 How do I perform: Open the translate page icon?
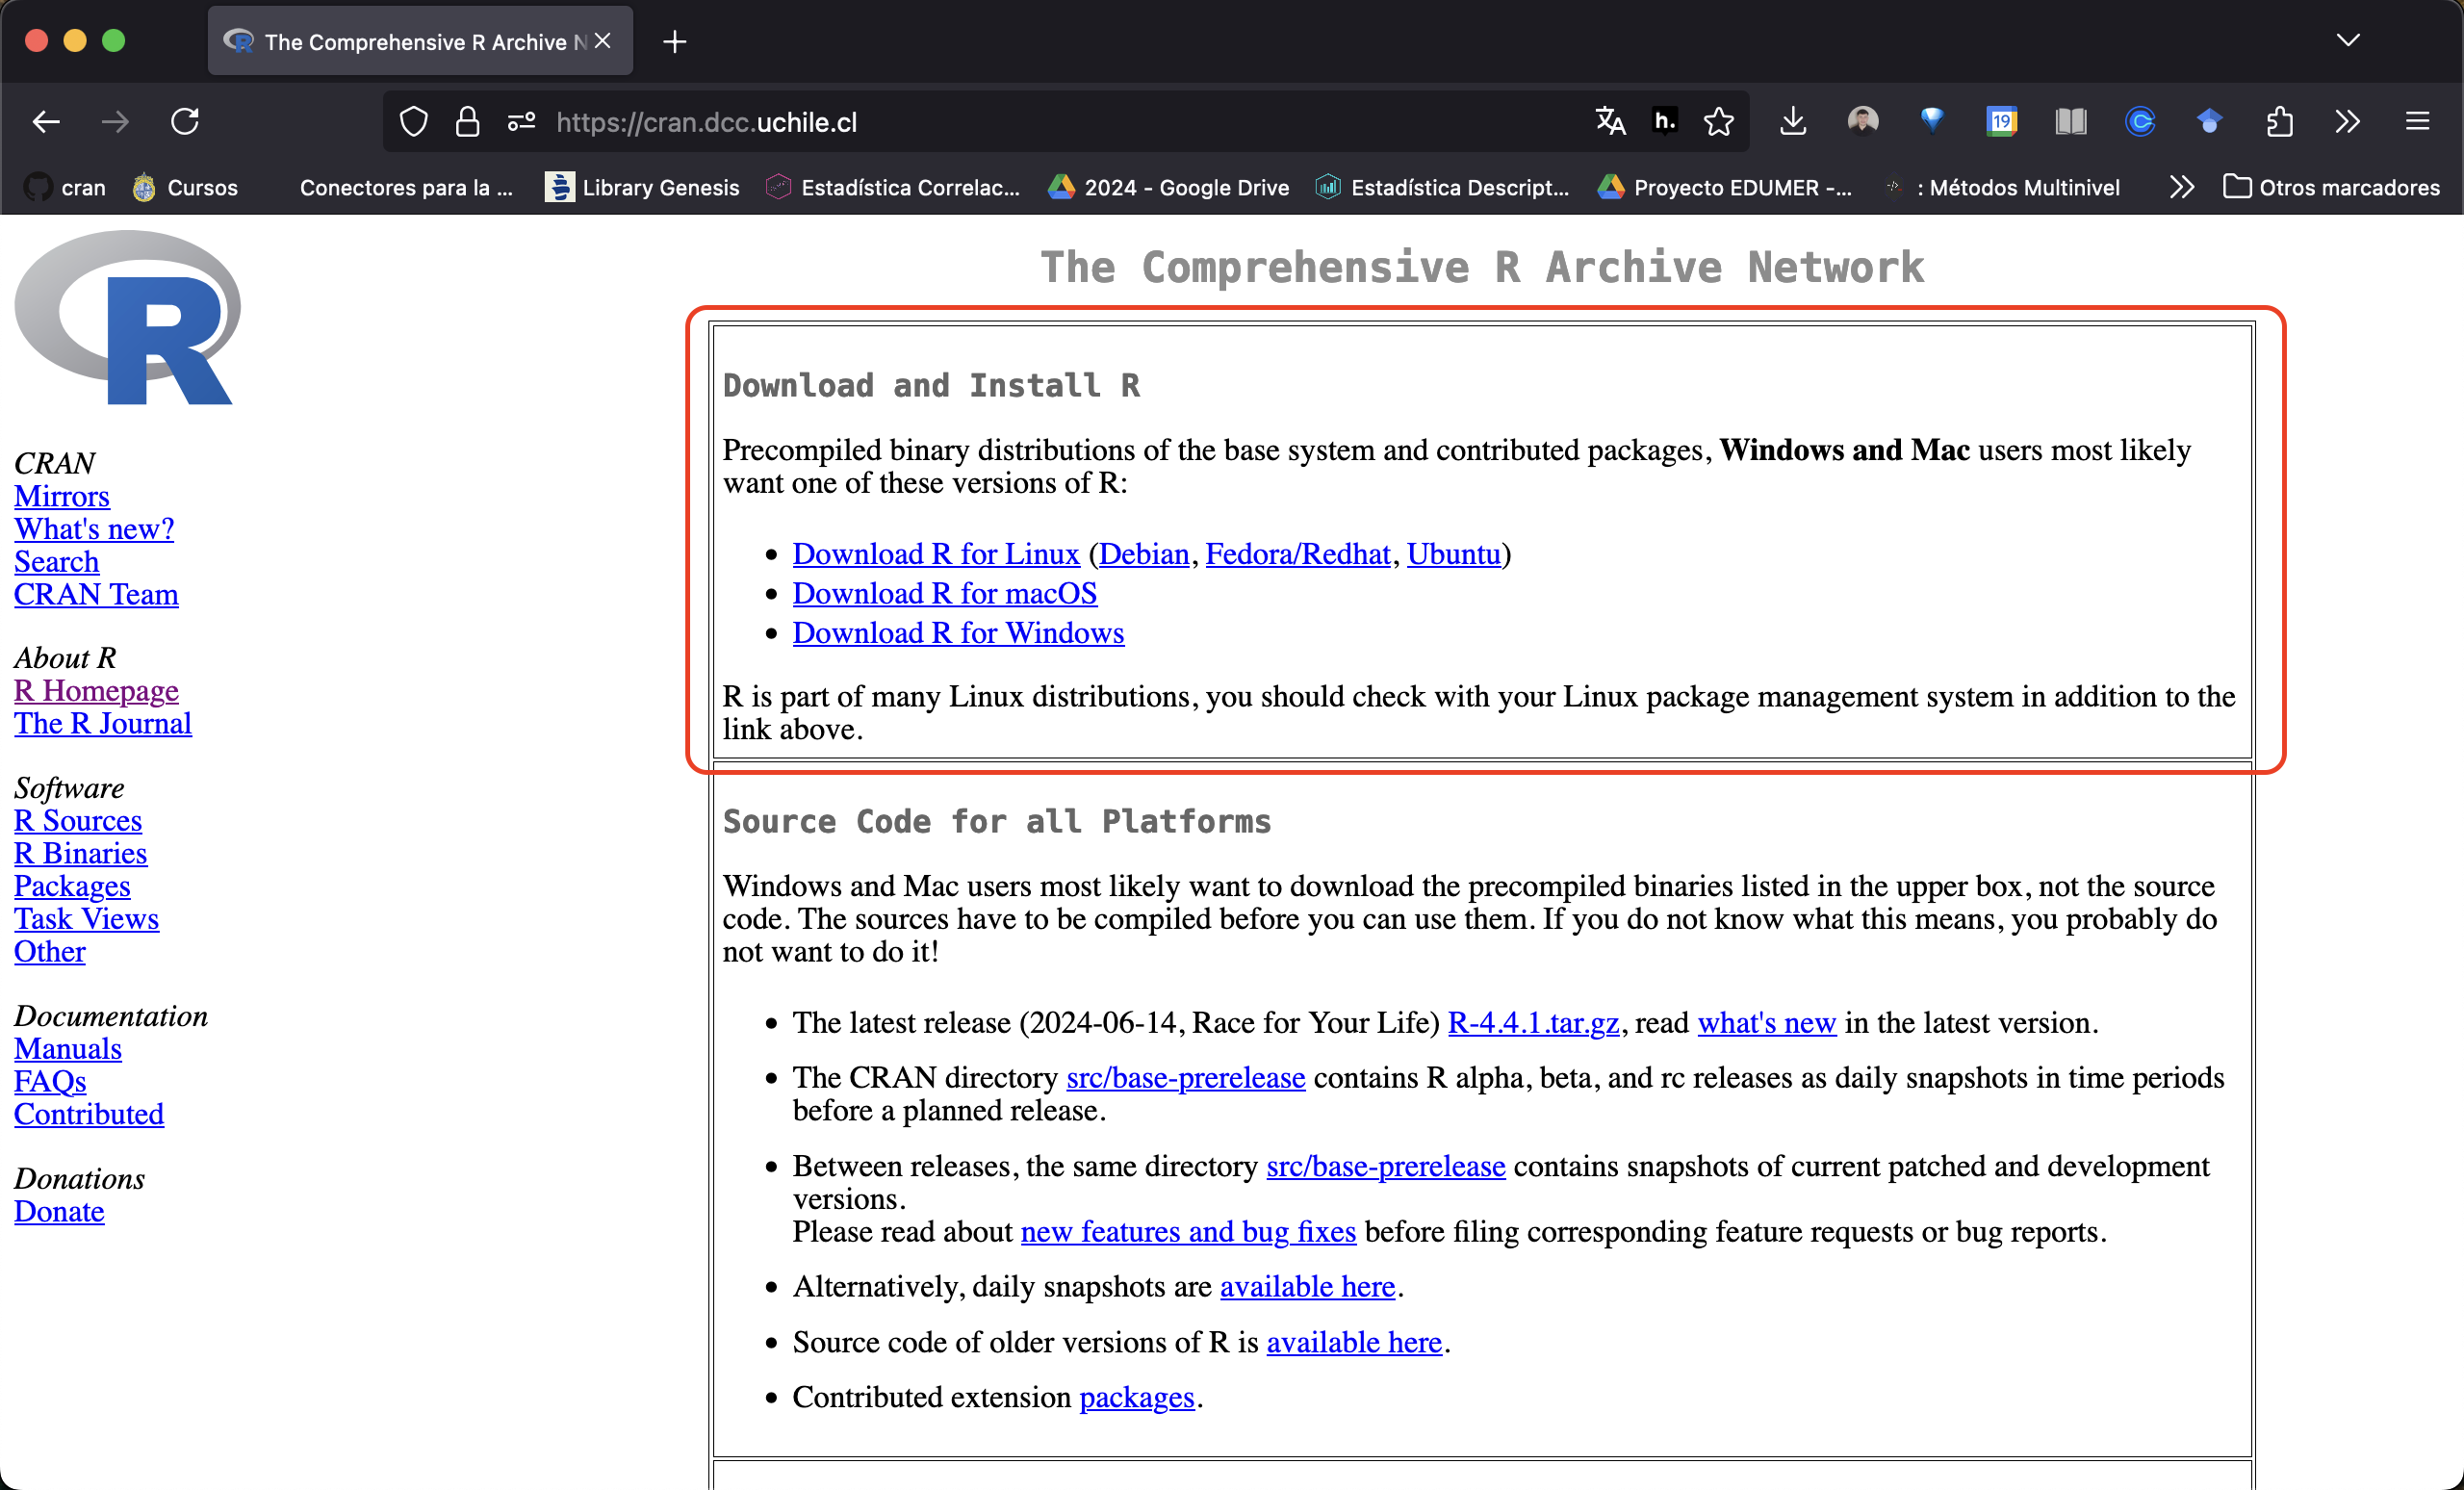coord(1610,122)
